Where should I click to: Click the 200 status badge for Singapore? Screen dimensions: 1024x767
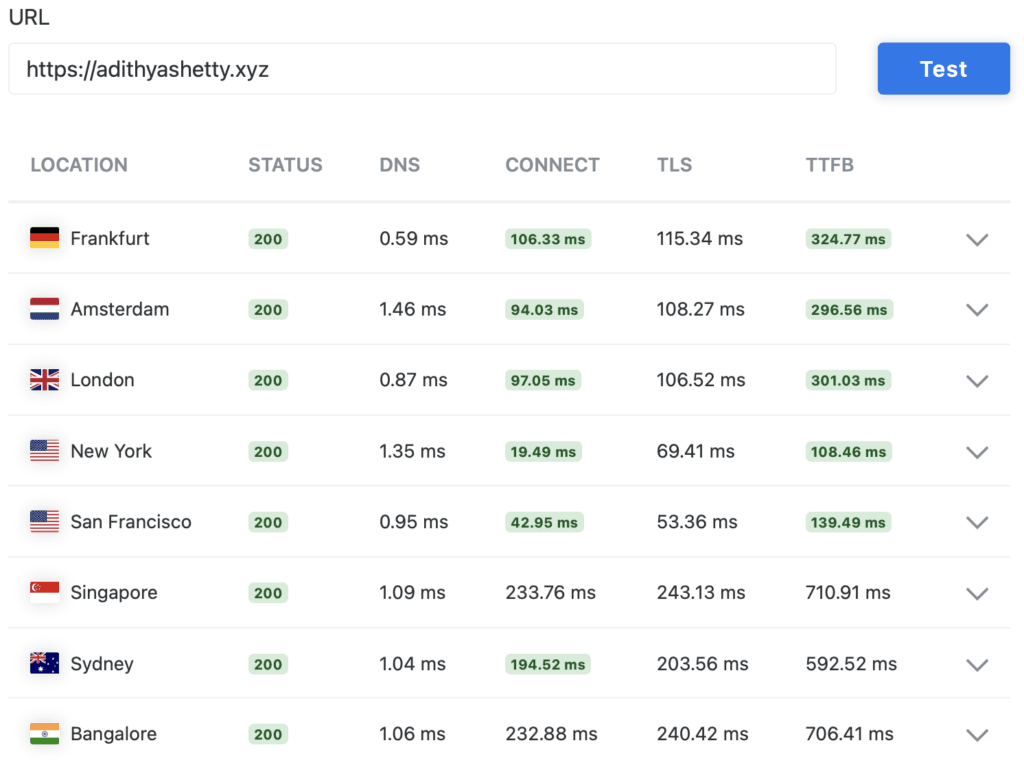(268, 593)
